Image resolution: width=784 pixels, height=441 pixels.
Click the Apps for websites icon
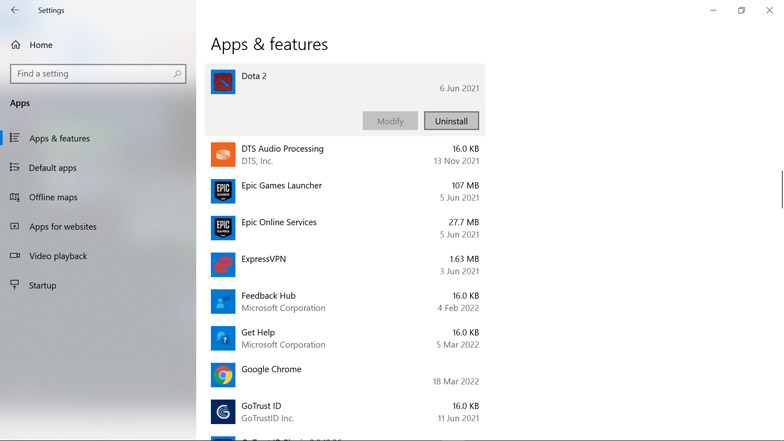(x=15, y=226)
